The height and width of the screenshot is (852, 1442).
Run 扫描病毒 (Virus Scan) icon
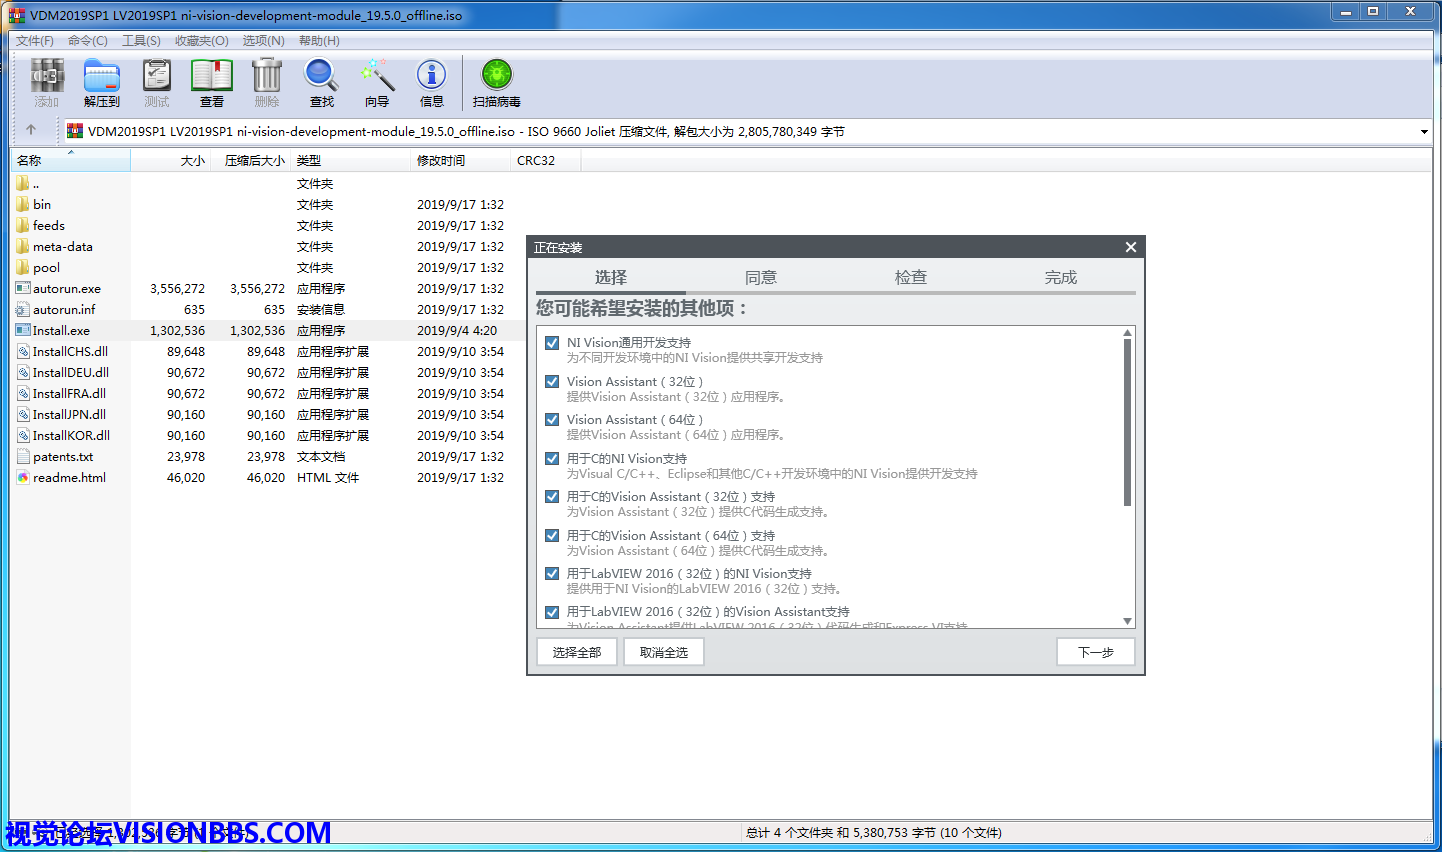click(496, 77)
